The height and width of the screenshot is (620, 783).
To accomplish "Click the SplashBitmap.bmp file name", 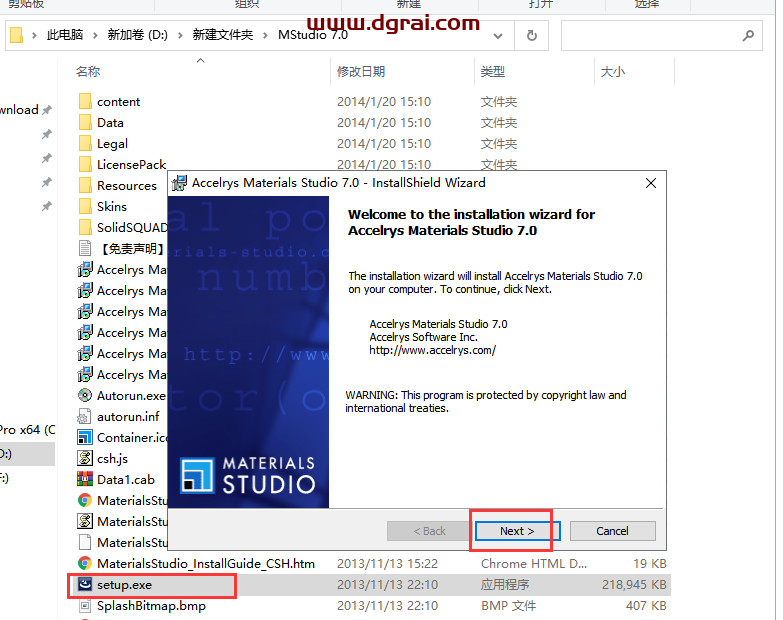I will 151,606.
